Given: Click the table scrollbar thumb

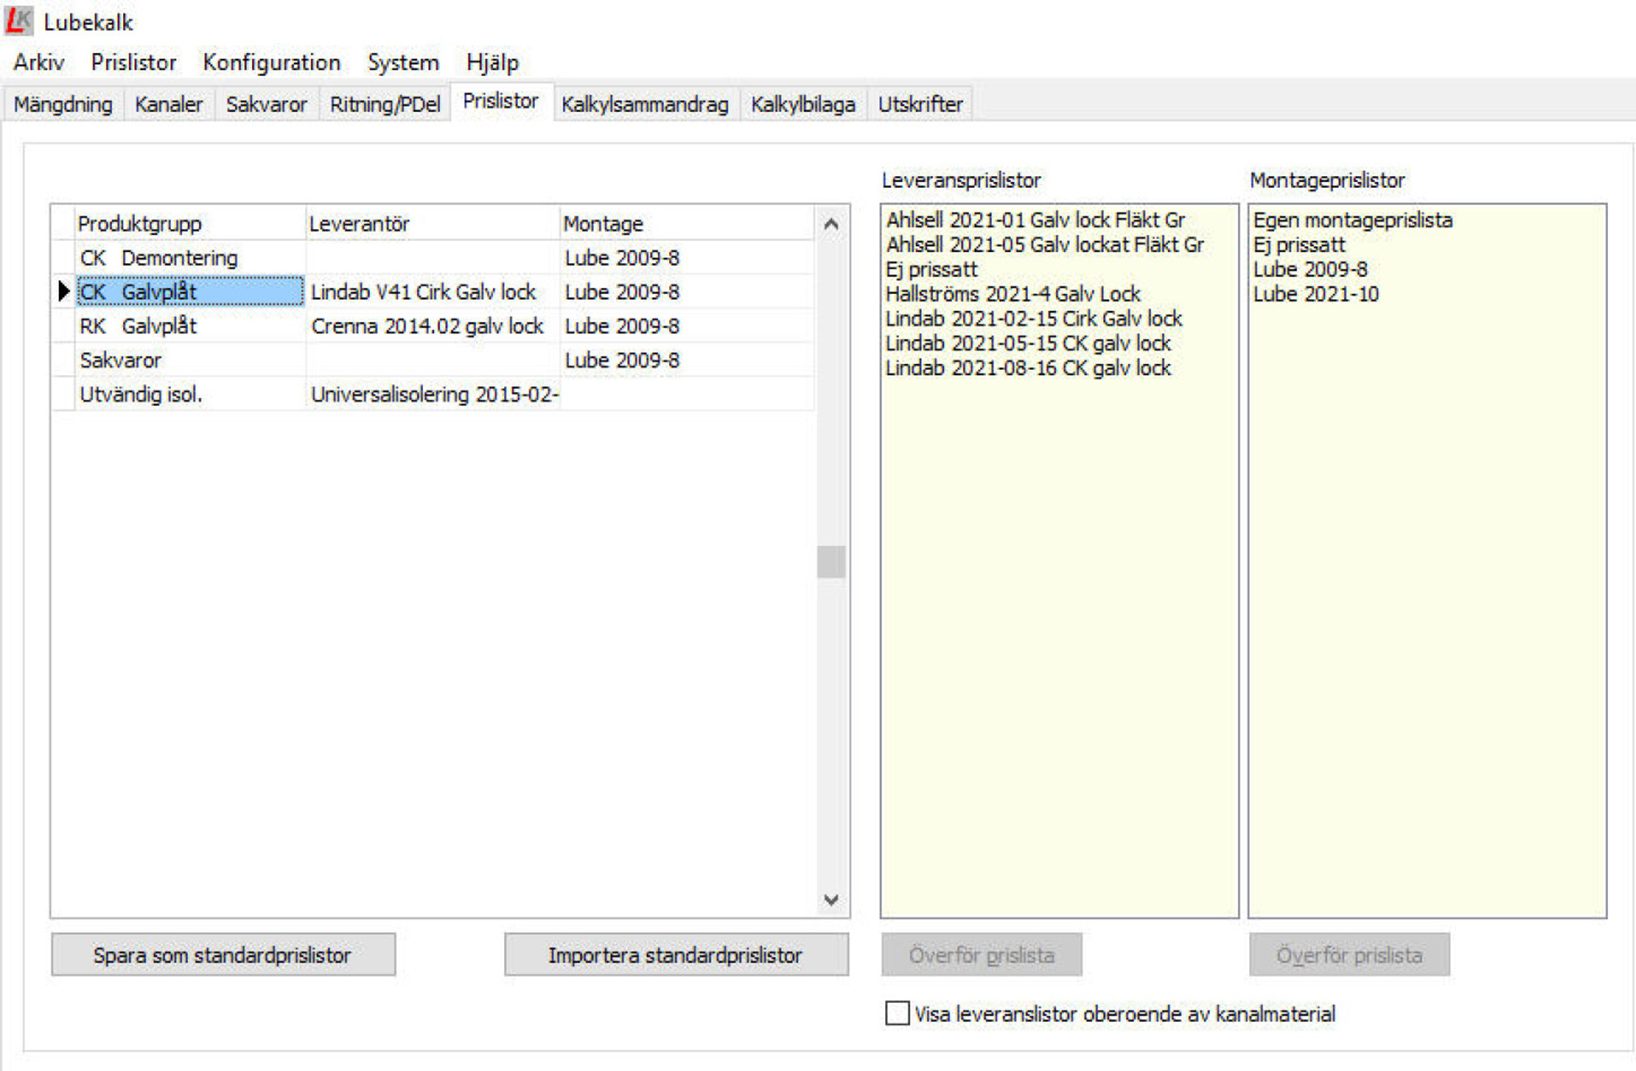Looking at the screenshot, I should coord(830,562).
